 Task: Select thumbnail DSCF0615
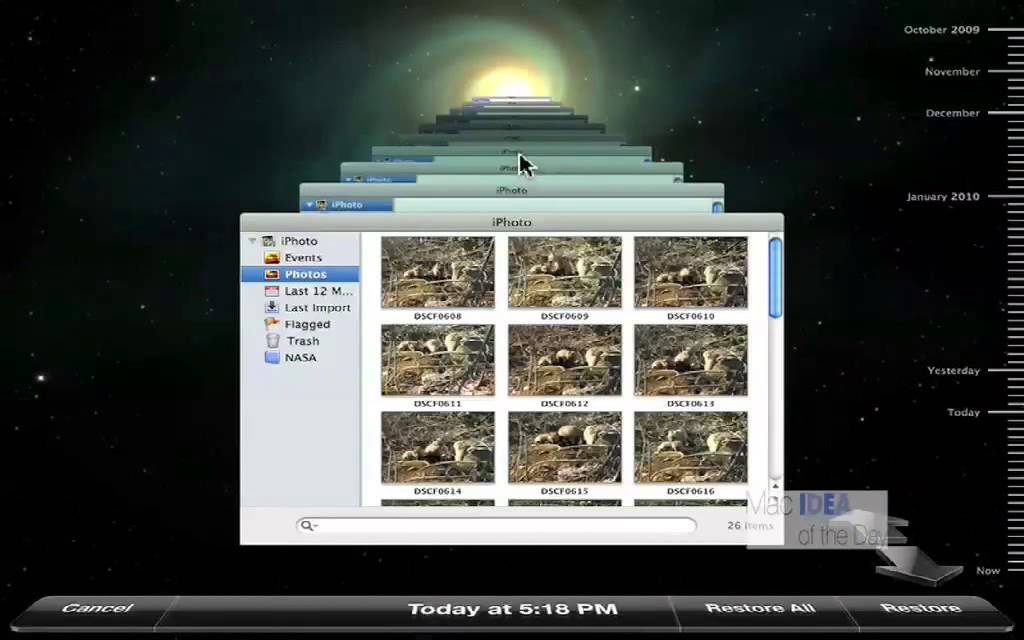[564, 447]
